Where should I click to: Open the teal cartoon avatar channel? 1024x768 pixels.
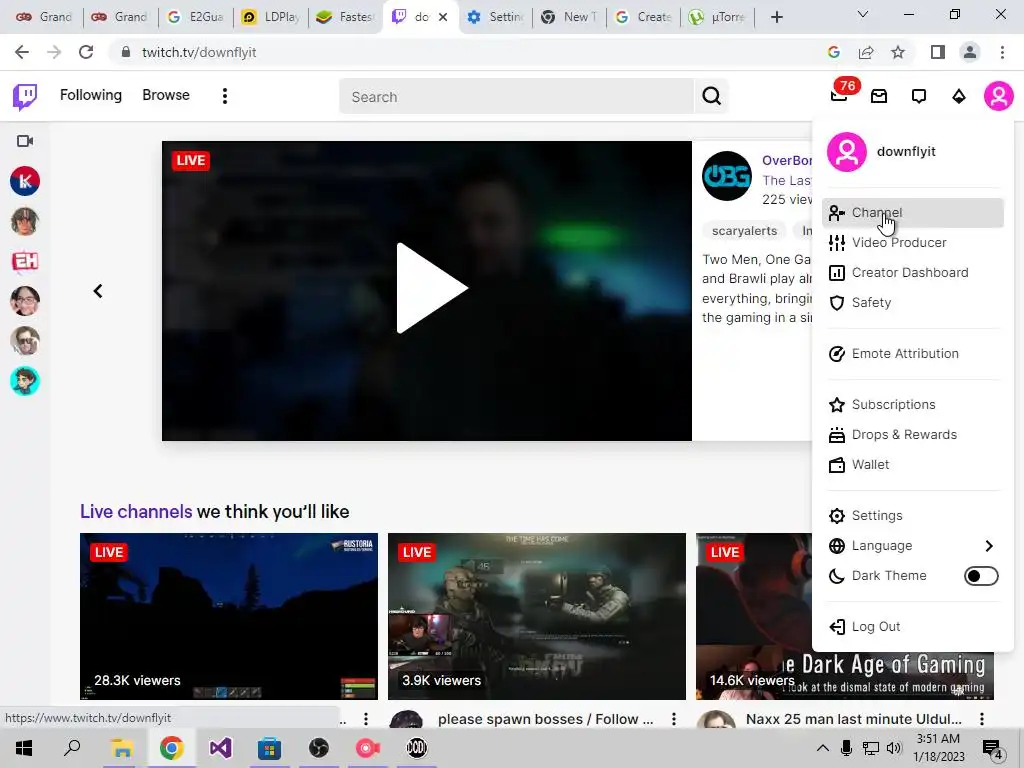pos(25,381)
